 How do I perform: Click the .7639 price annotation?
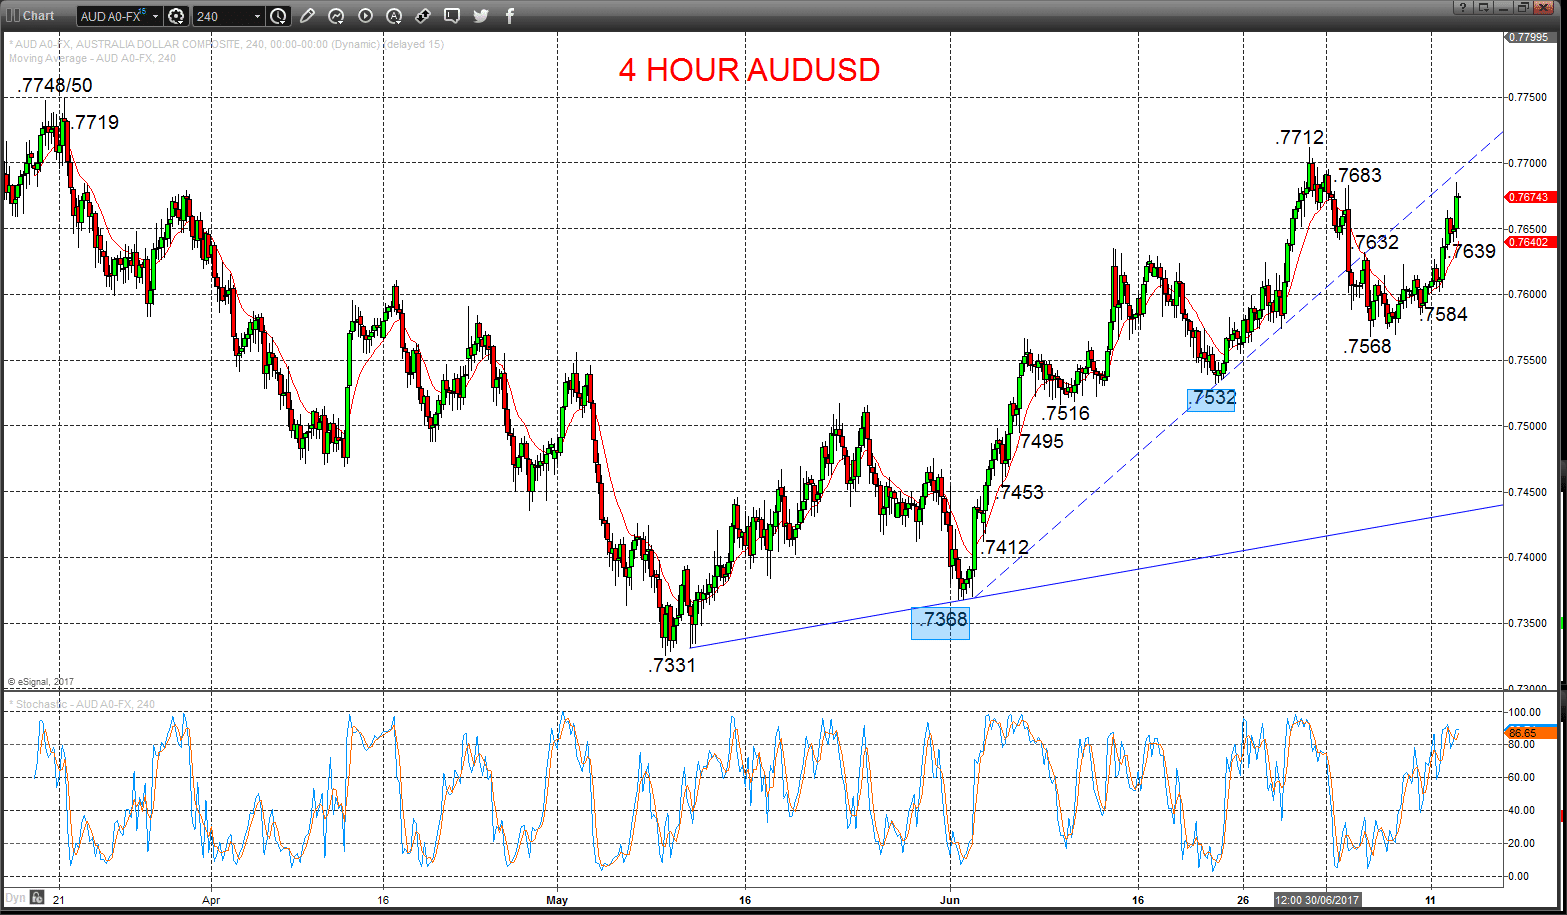point(1472,252)
